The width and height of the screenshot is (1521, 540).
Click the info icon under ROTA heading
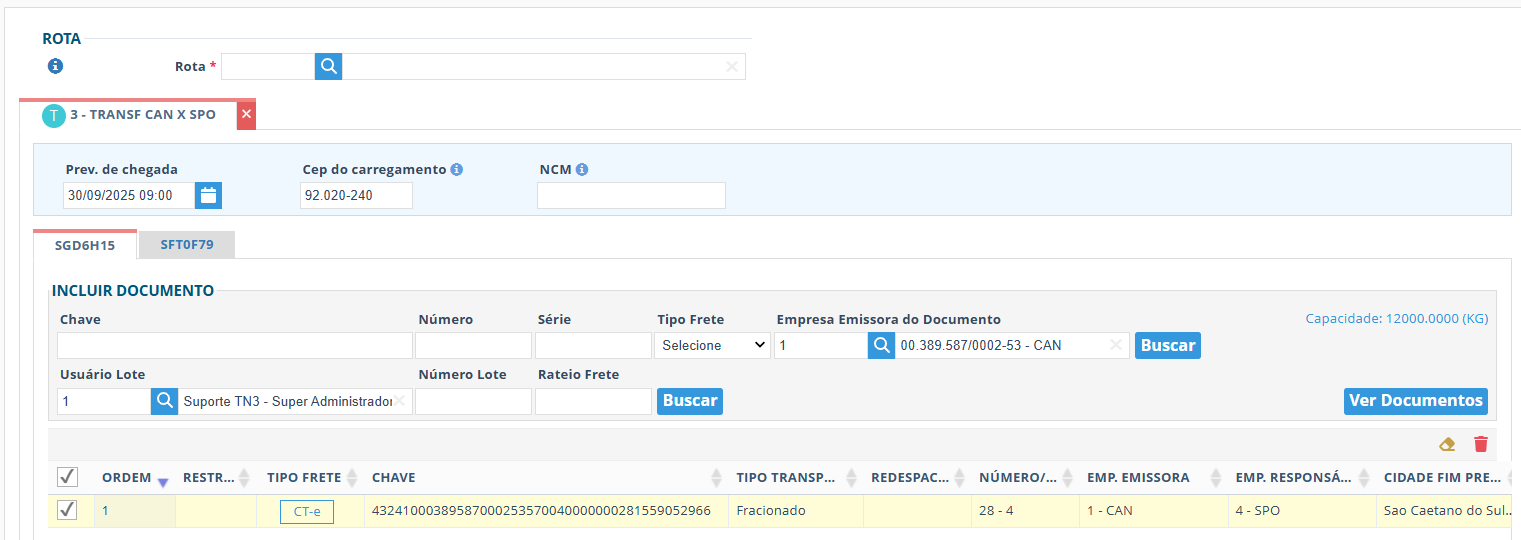pos(55,67)
